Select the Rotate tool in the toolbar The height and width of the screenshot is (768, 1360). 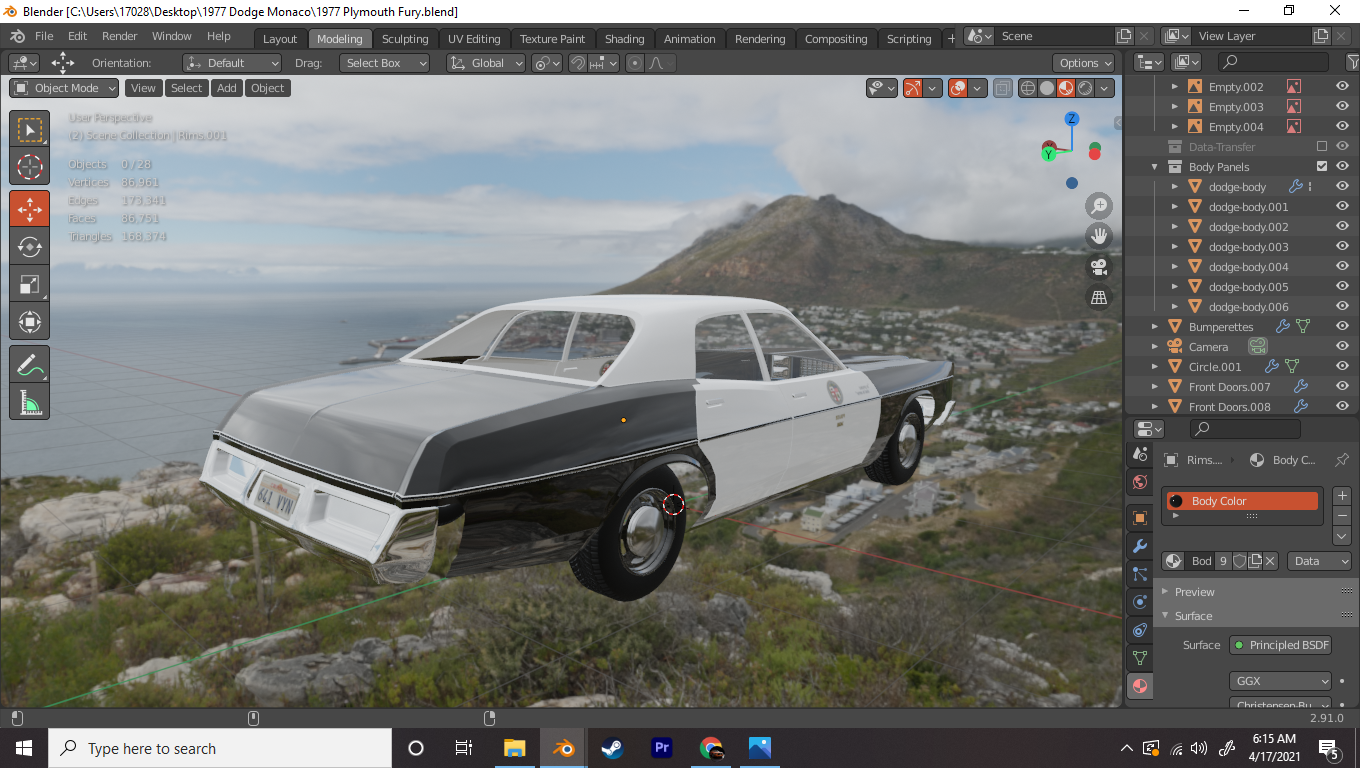click(29, 246)
